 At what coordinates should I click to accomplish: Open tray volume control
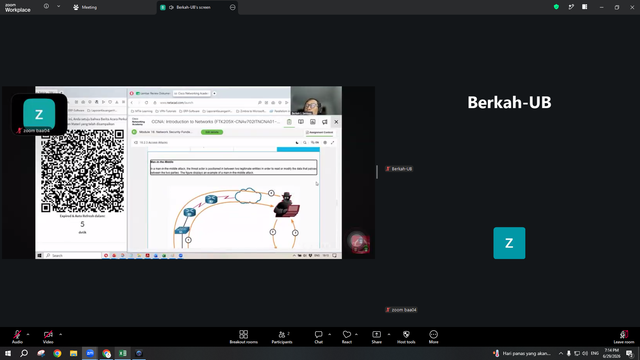(585, 353)
